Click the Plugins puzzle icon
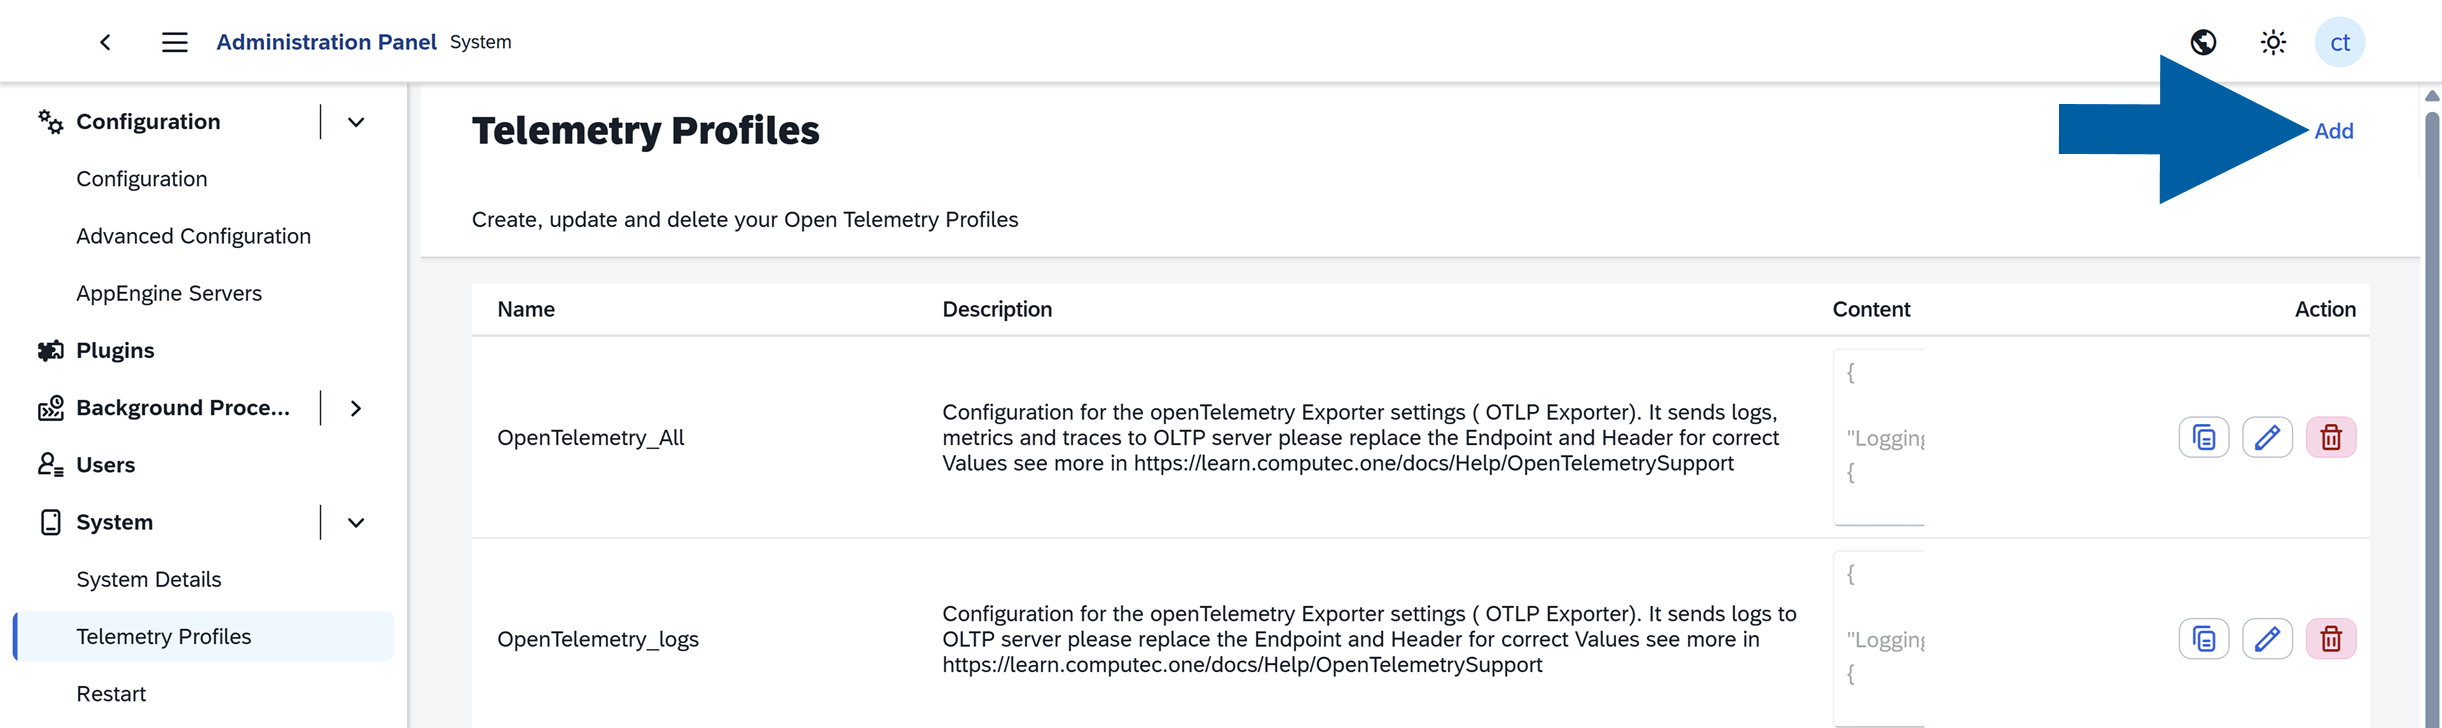 coord(50,351)
